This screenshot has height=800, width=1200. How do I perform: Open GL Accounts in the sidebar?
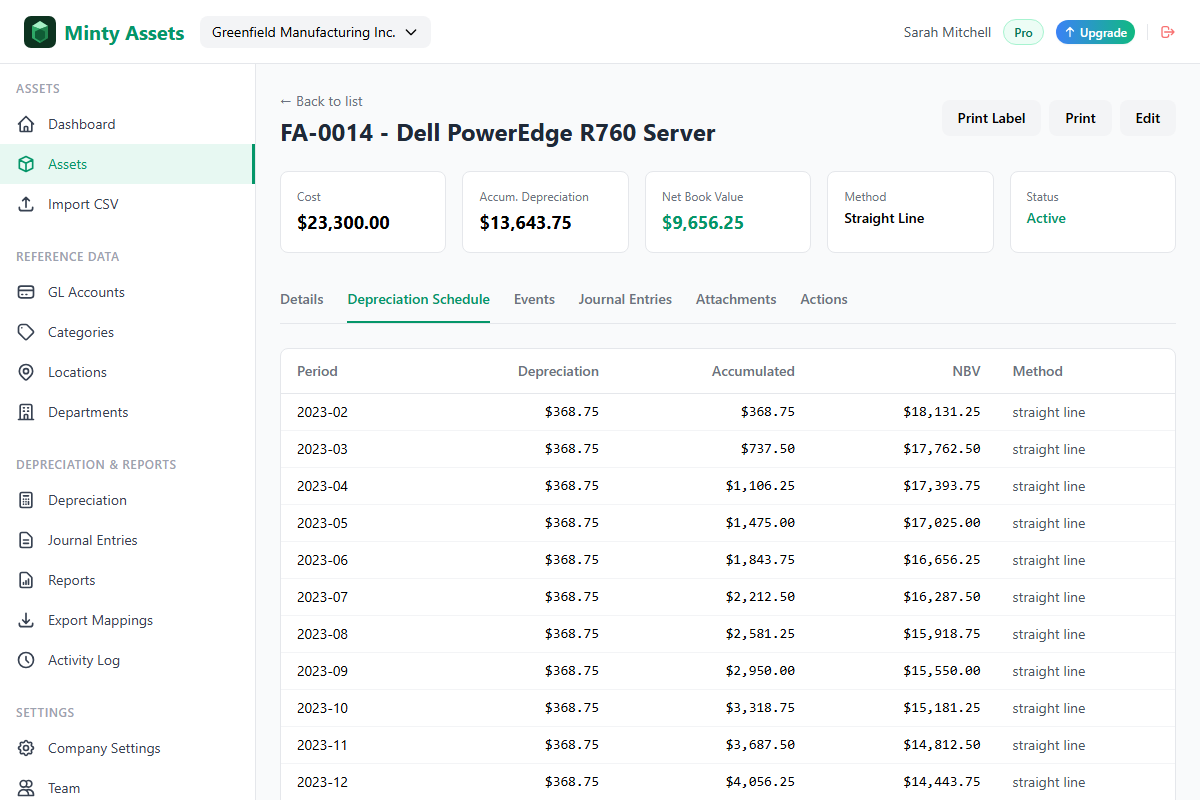point(127,292)
